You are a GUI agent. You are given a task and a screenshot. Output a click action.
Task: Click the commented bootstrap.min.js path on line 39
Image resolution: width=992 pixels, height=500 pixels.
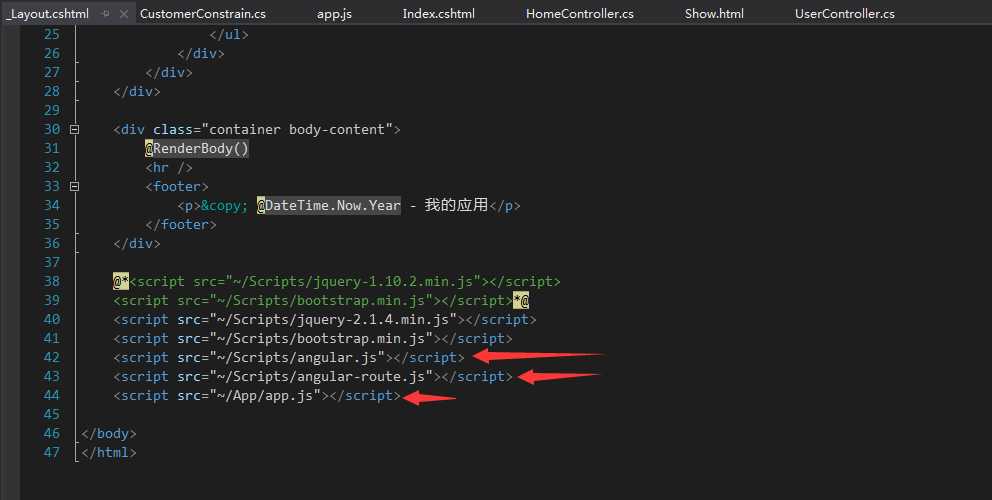(x=321, y=300)
